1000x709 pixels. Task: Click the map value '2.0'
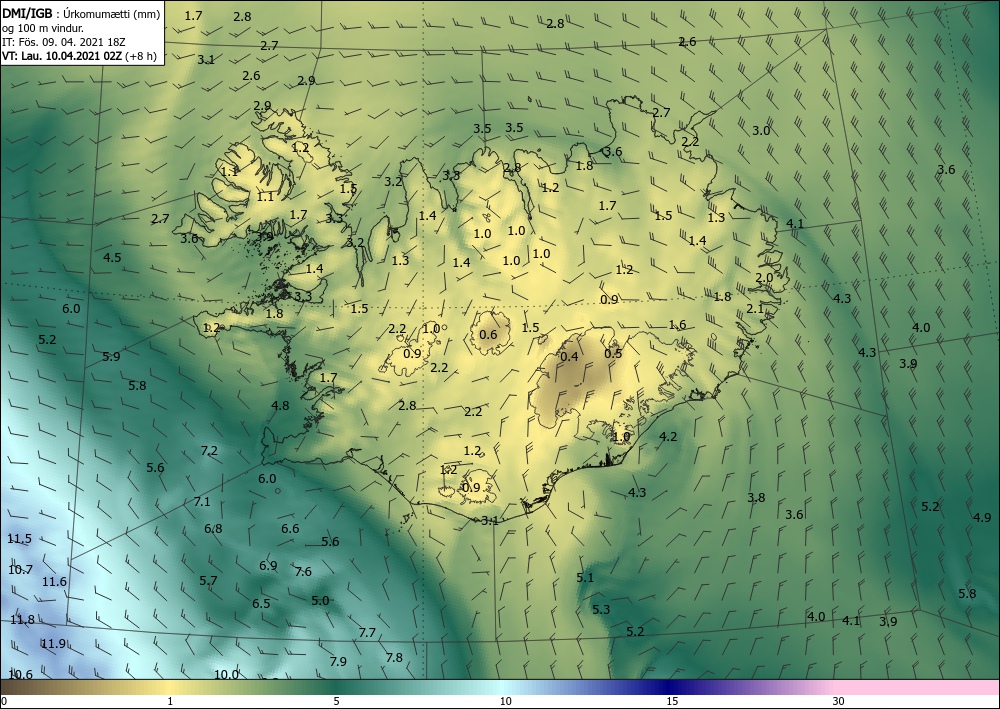pos(764,278)
